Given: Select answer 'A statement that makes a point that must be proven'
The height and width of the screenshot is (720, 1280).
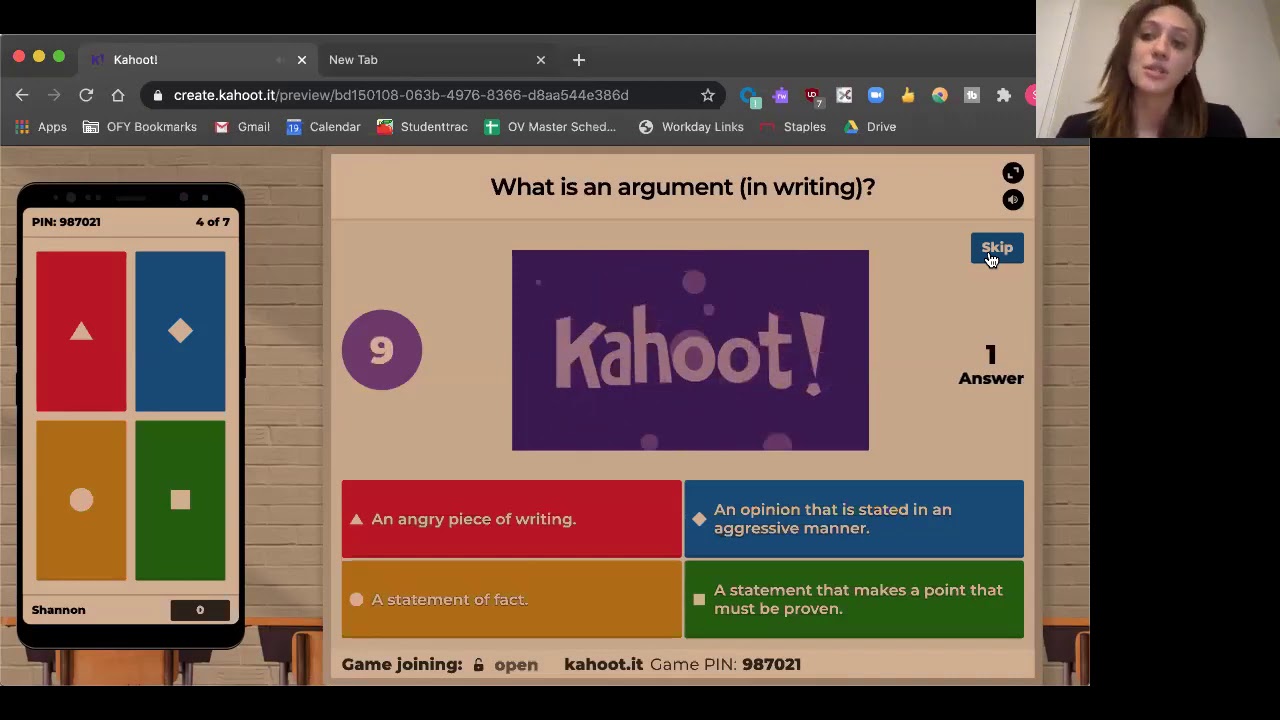Looking at the screenshot, I should pos(854,599).
